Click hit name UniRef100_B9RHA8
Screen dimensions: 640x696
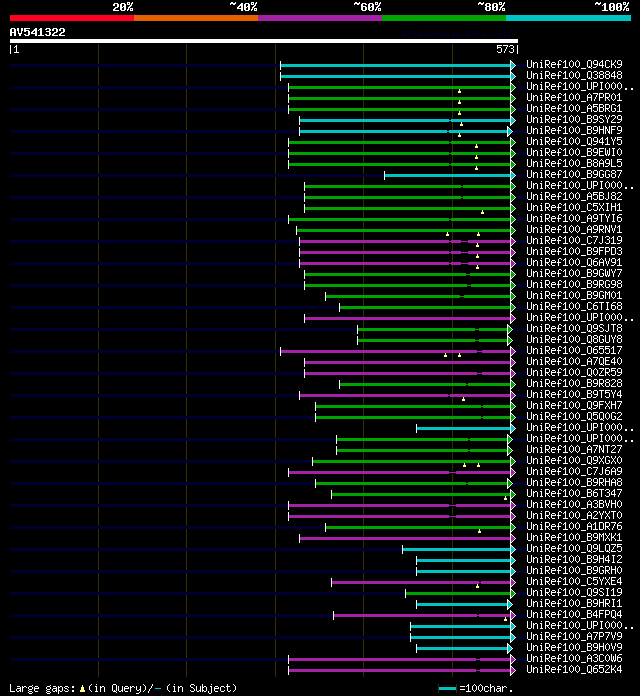coord(574,482)
